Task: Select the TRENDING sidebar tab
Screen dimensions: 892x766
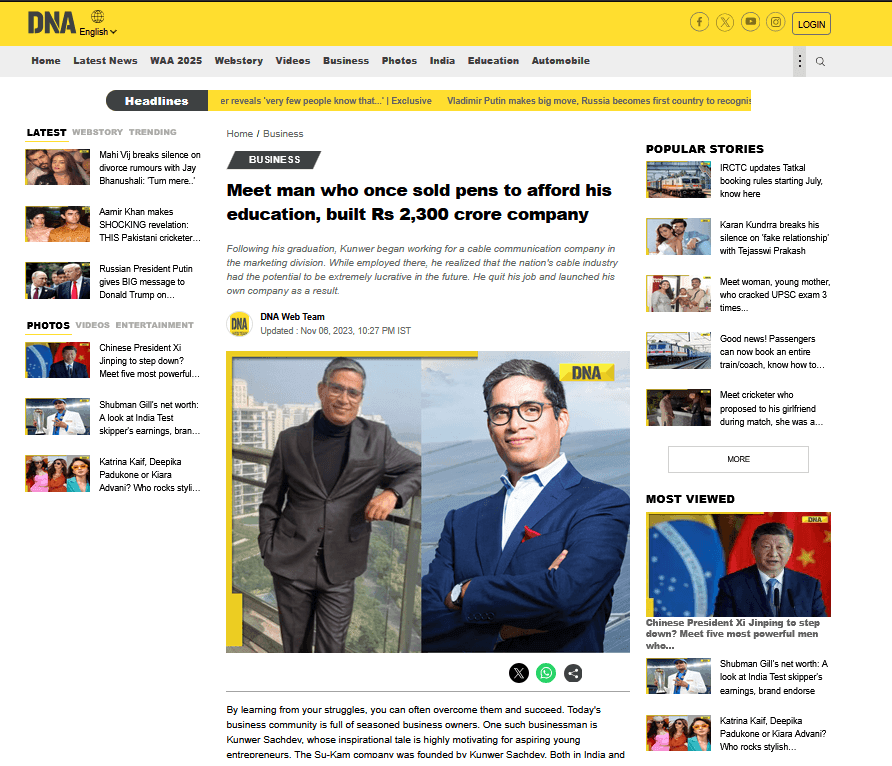Action: (x=152, y=132)
